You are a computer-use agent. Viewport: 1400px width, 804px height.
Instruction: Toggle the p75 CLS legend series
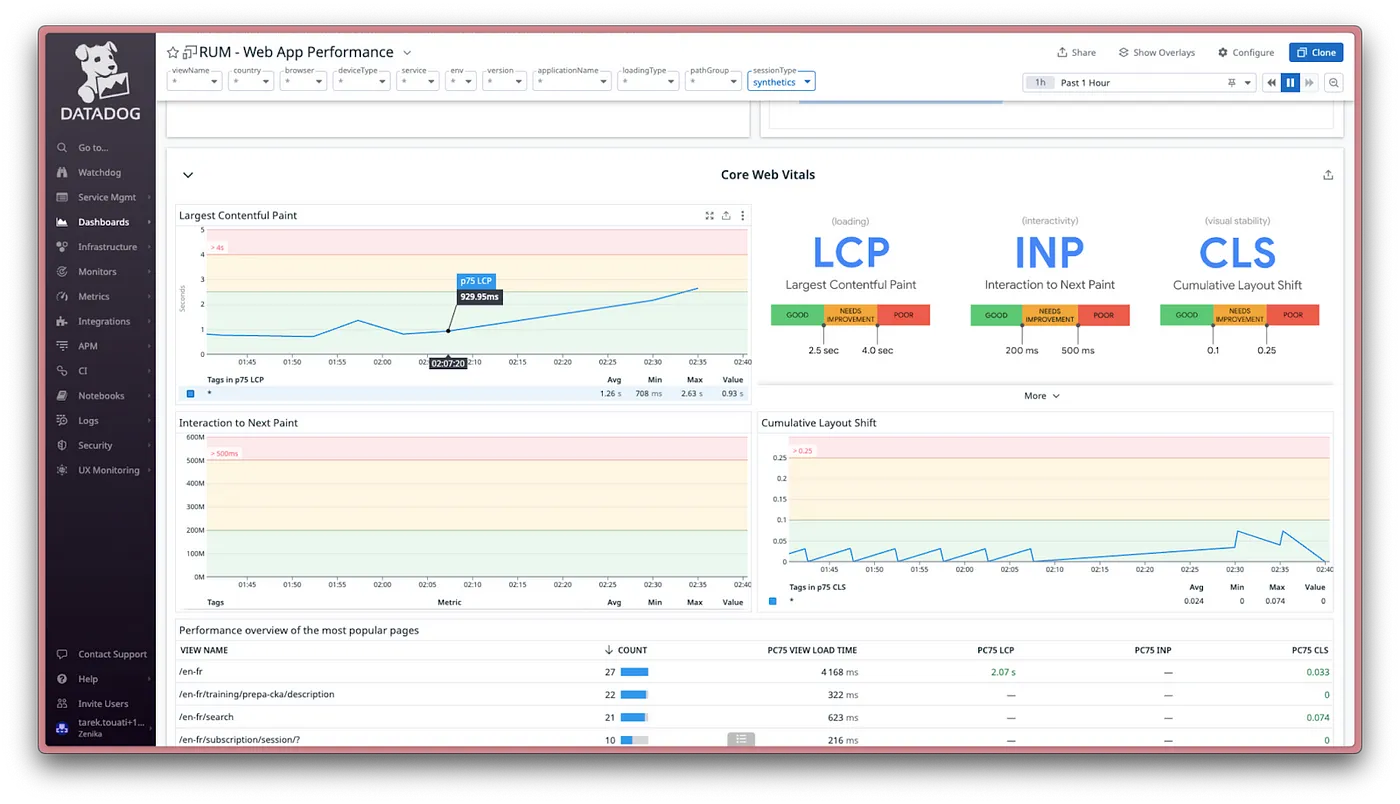click(772, 601)
